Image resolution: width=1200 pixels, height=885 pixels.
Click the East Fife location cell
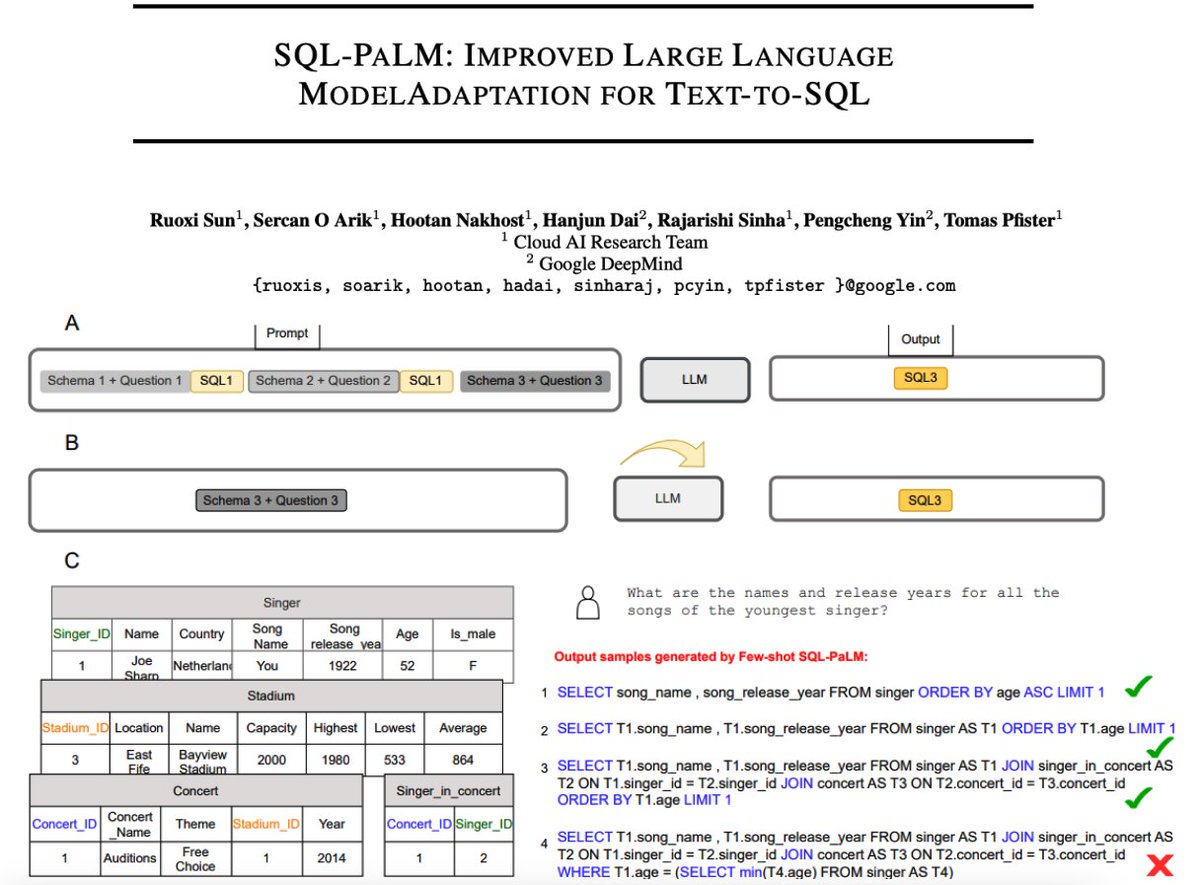(x=139, y=760)
